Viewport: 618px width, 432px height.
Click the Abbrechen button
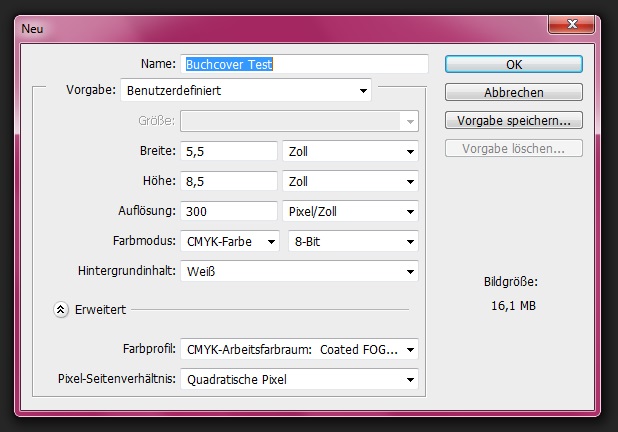click(514, 92)
